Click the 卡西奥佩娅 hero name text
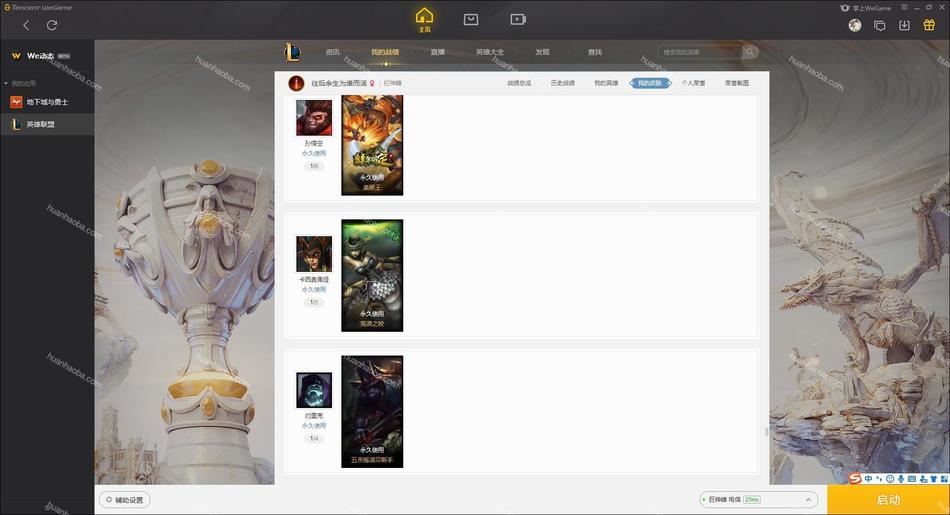 click(x=314, y=280)
